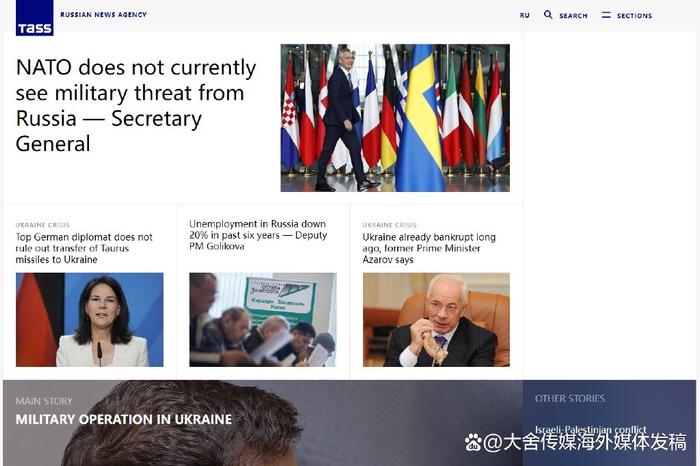Open the Sections hamburger menu icon
This screenshot has height=466, width=700.
606,15
